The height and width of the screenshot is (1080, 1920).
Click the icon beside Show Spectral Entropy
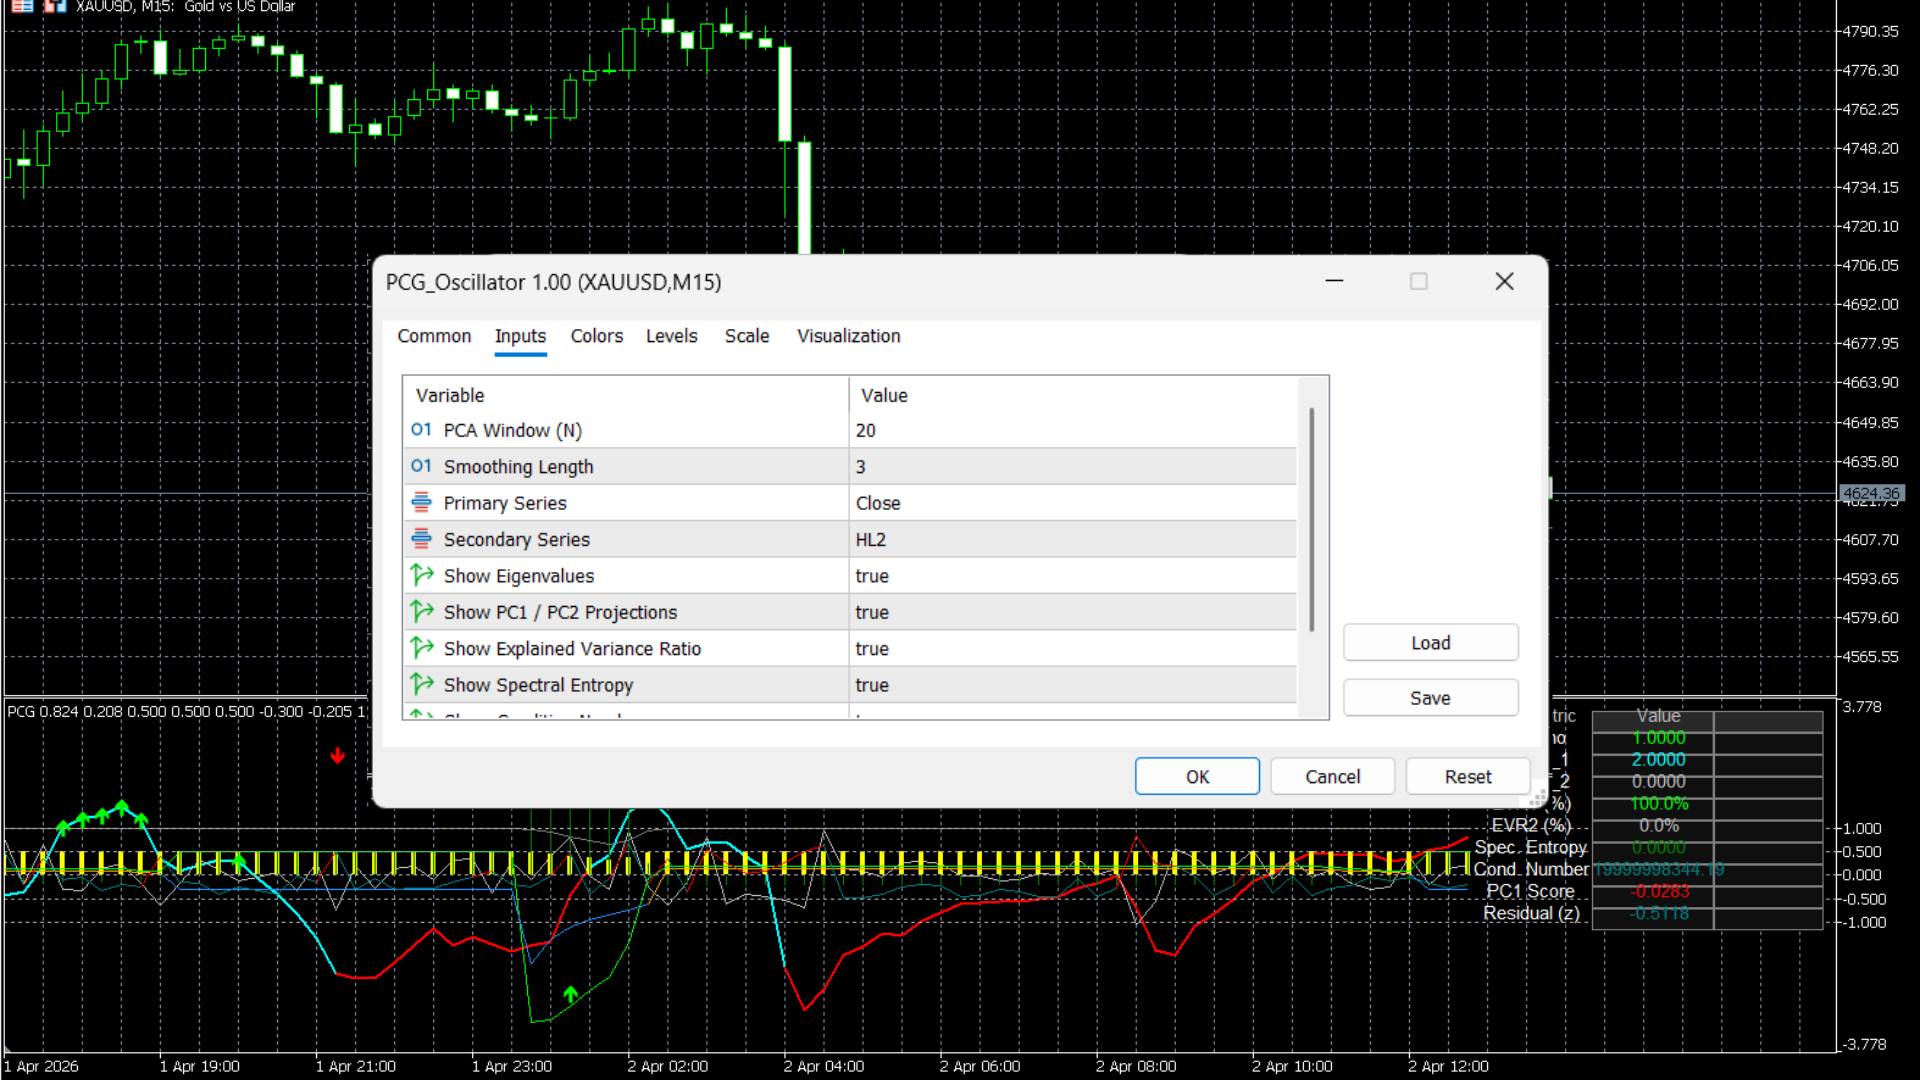(x=421, y=684)
